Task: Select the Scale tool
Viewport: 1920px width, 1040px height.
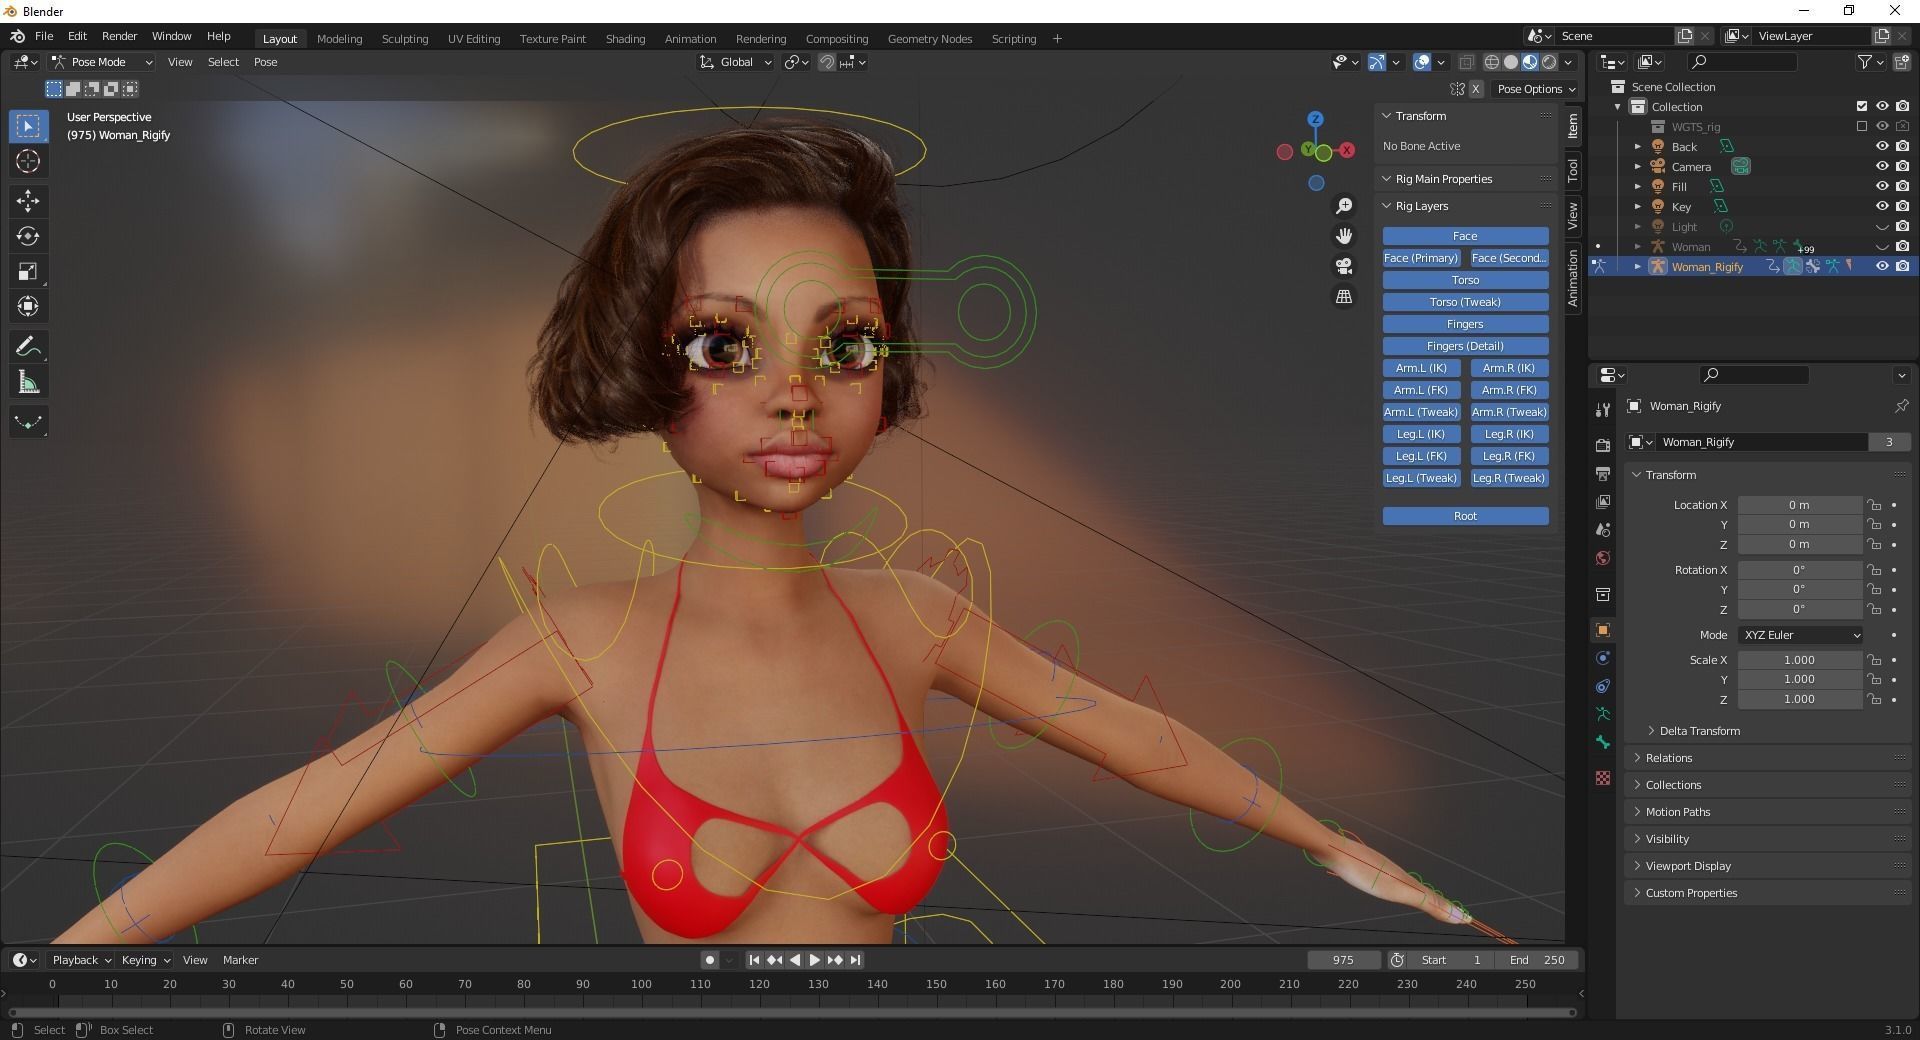Action: pyautogui.click(x=28, y=271)
